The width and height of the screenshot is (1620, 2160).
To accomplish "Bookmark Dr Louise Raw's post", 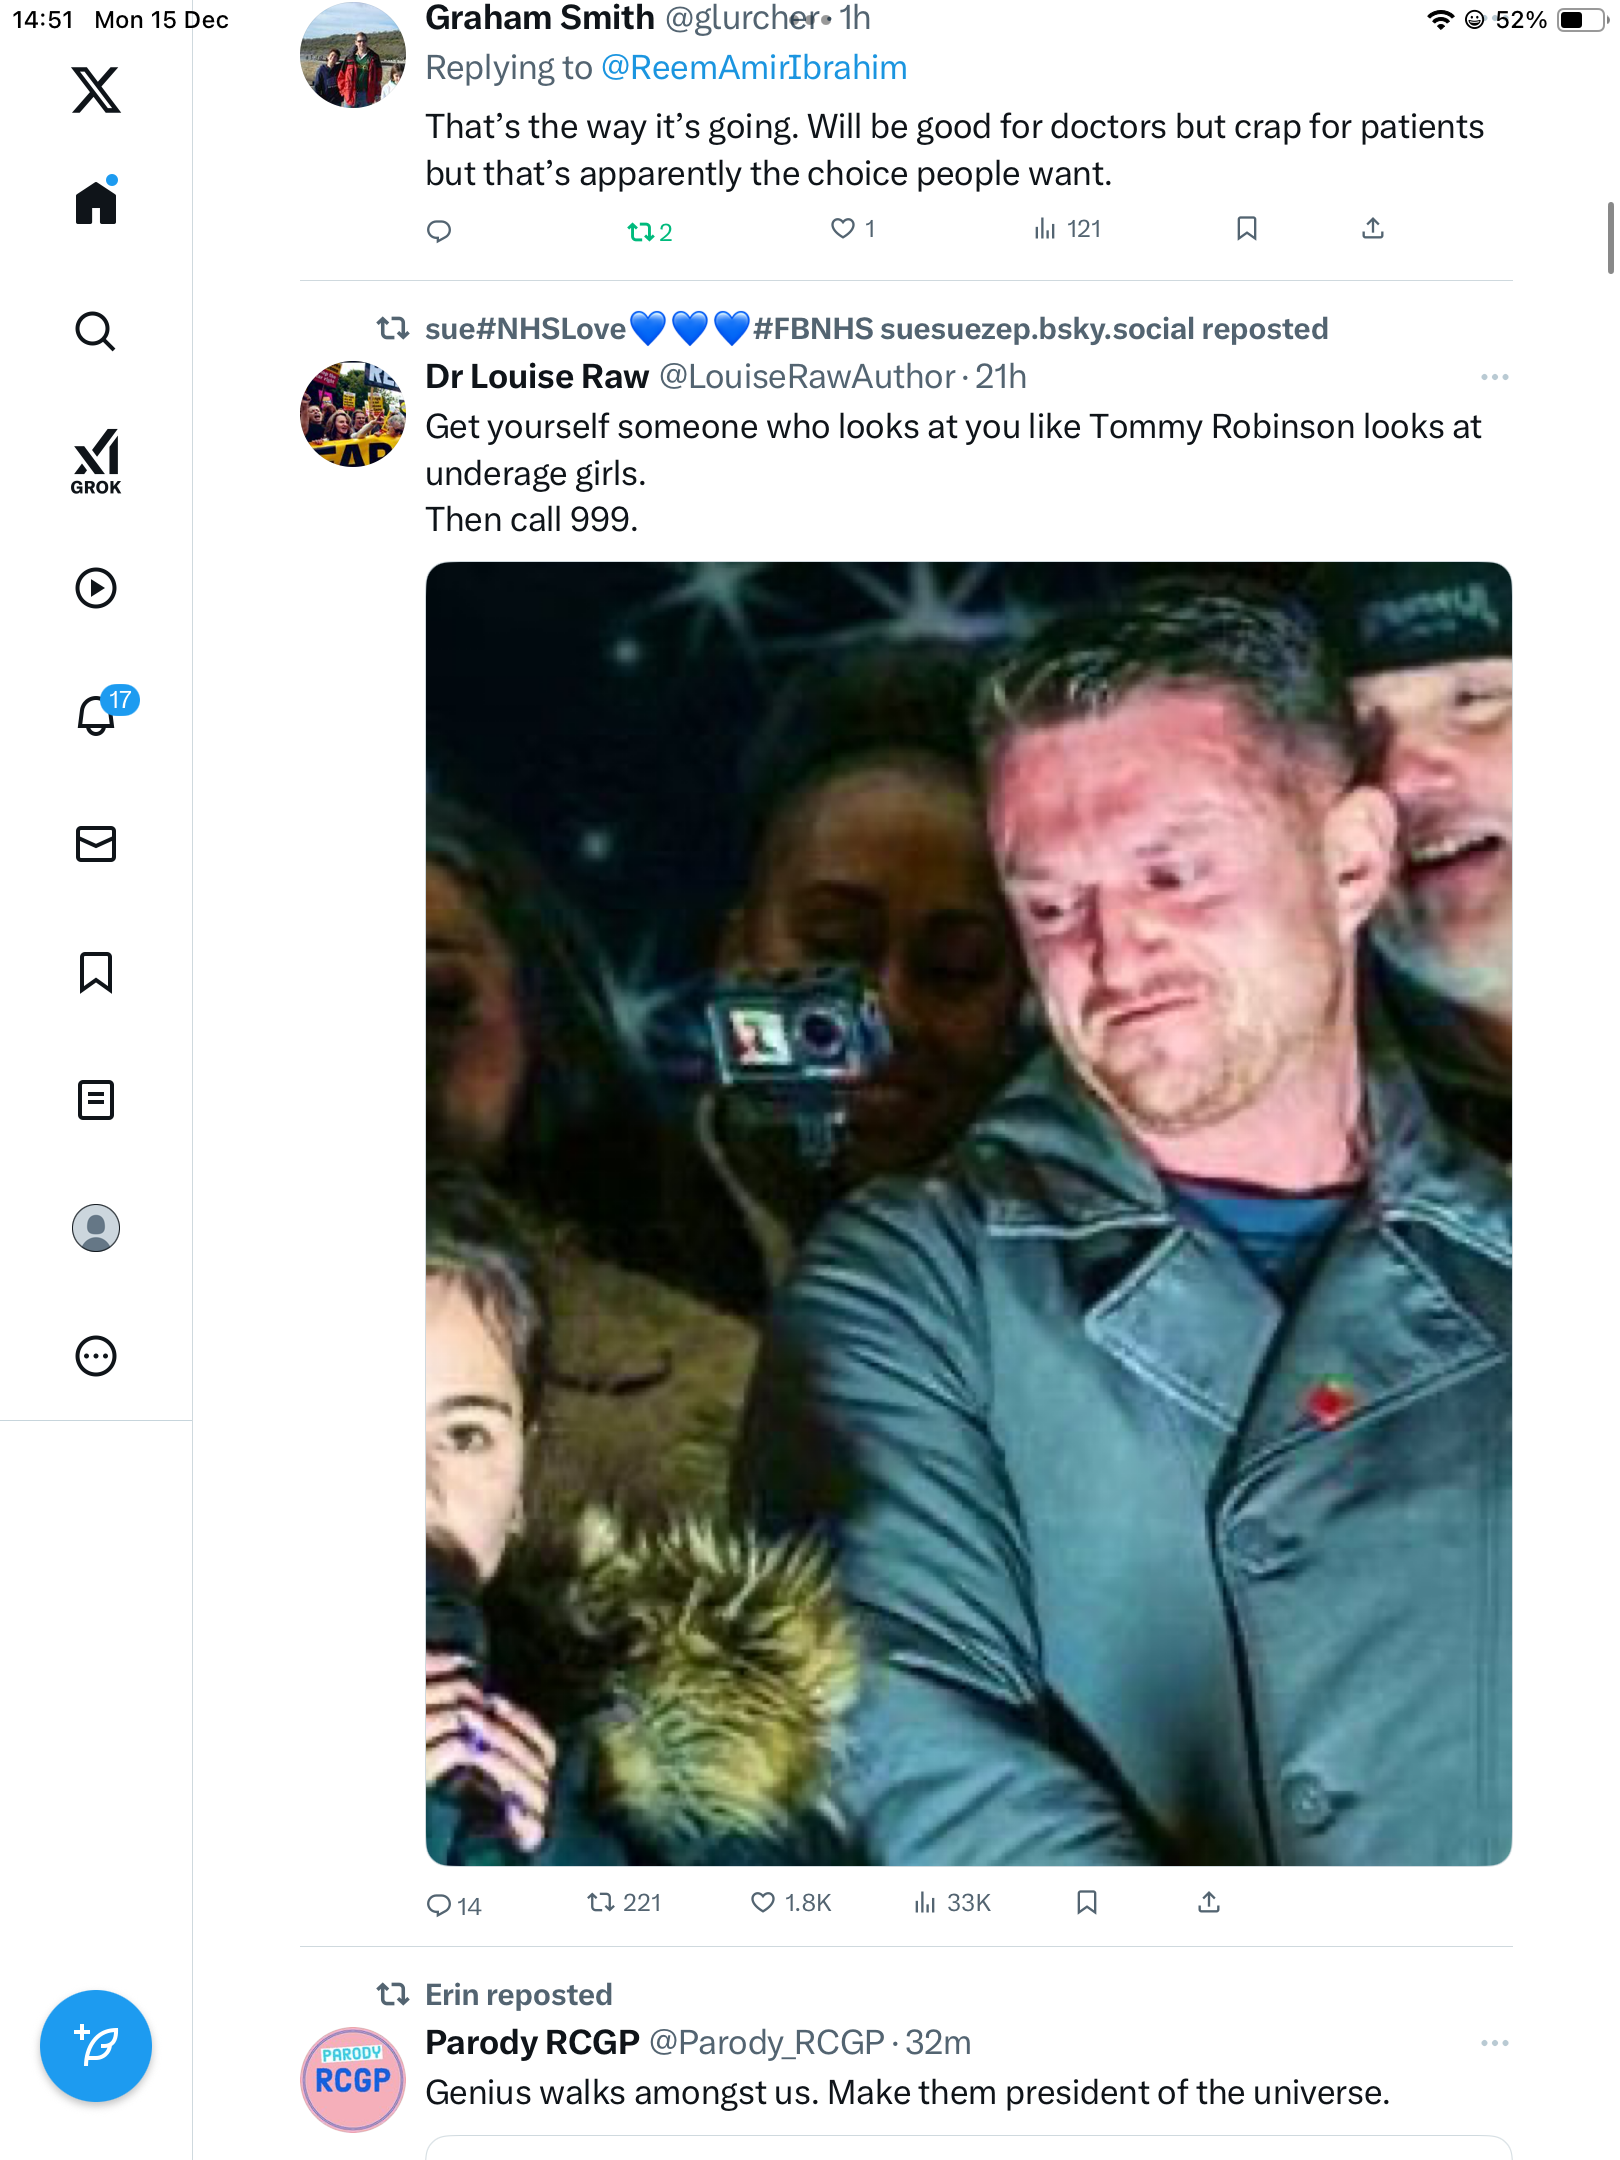I will pos(1087,1902).
